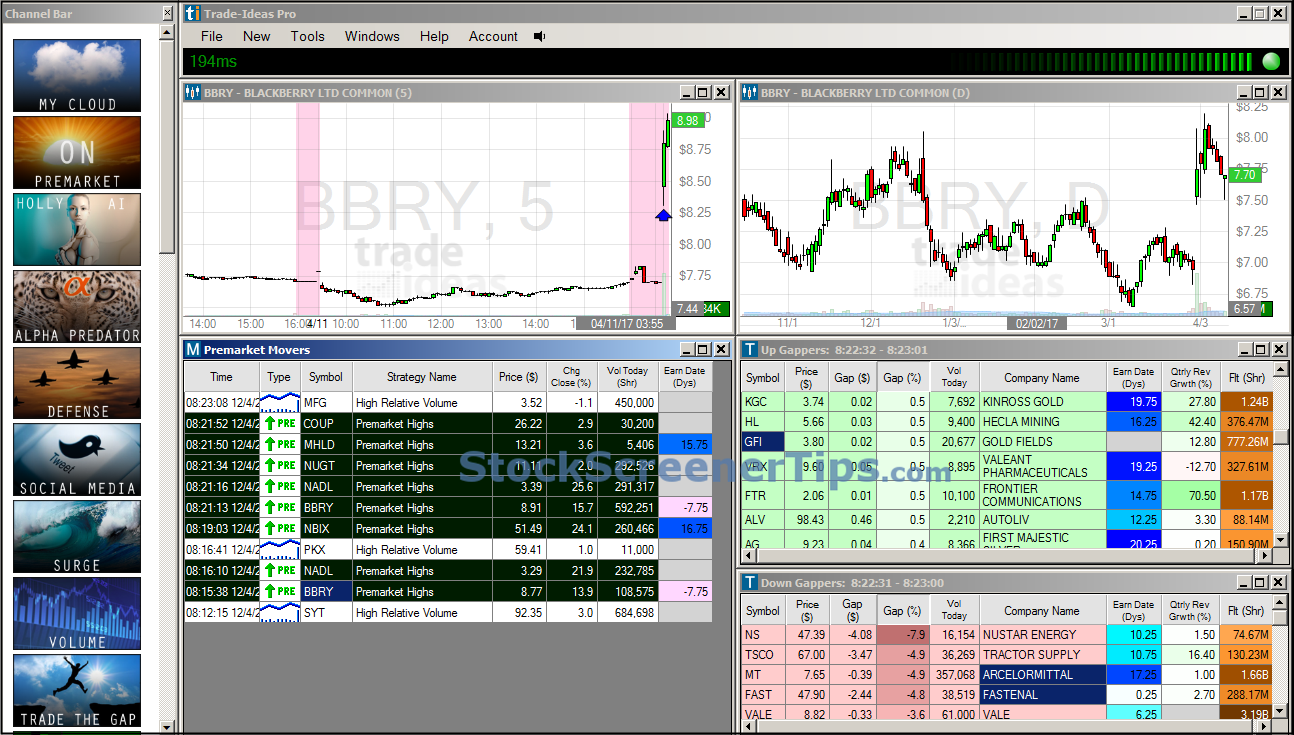Select the HL Hecla Mining row
1294x735 pixels.
1007,422
